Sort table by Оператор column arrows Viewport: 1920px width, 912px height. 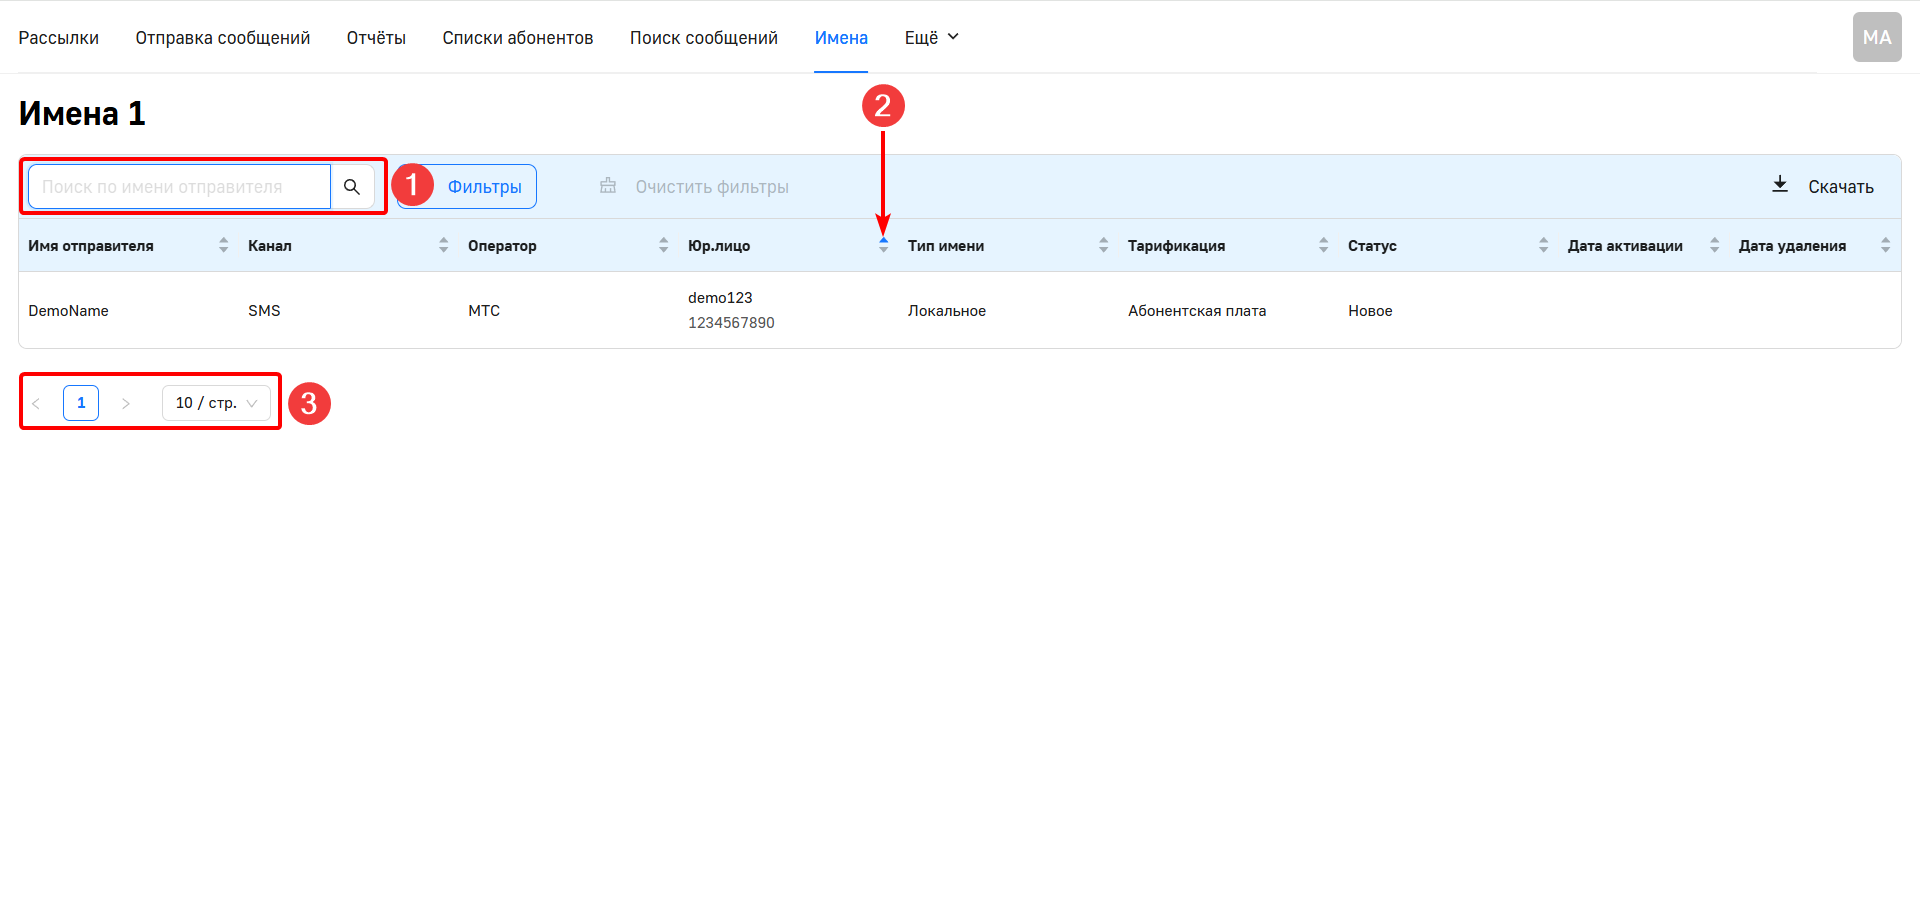[x=663, y=246]
